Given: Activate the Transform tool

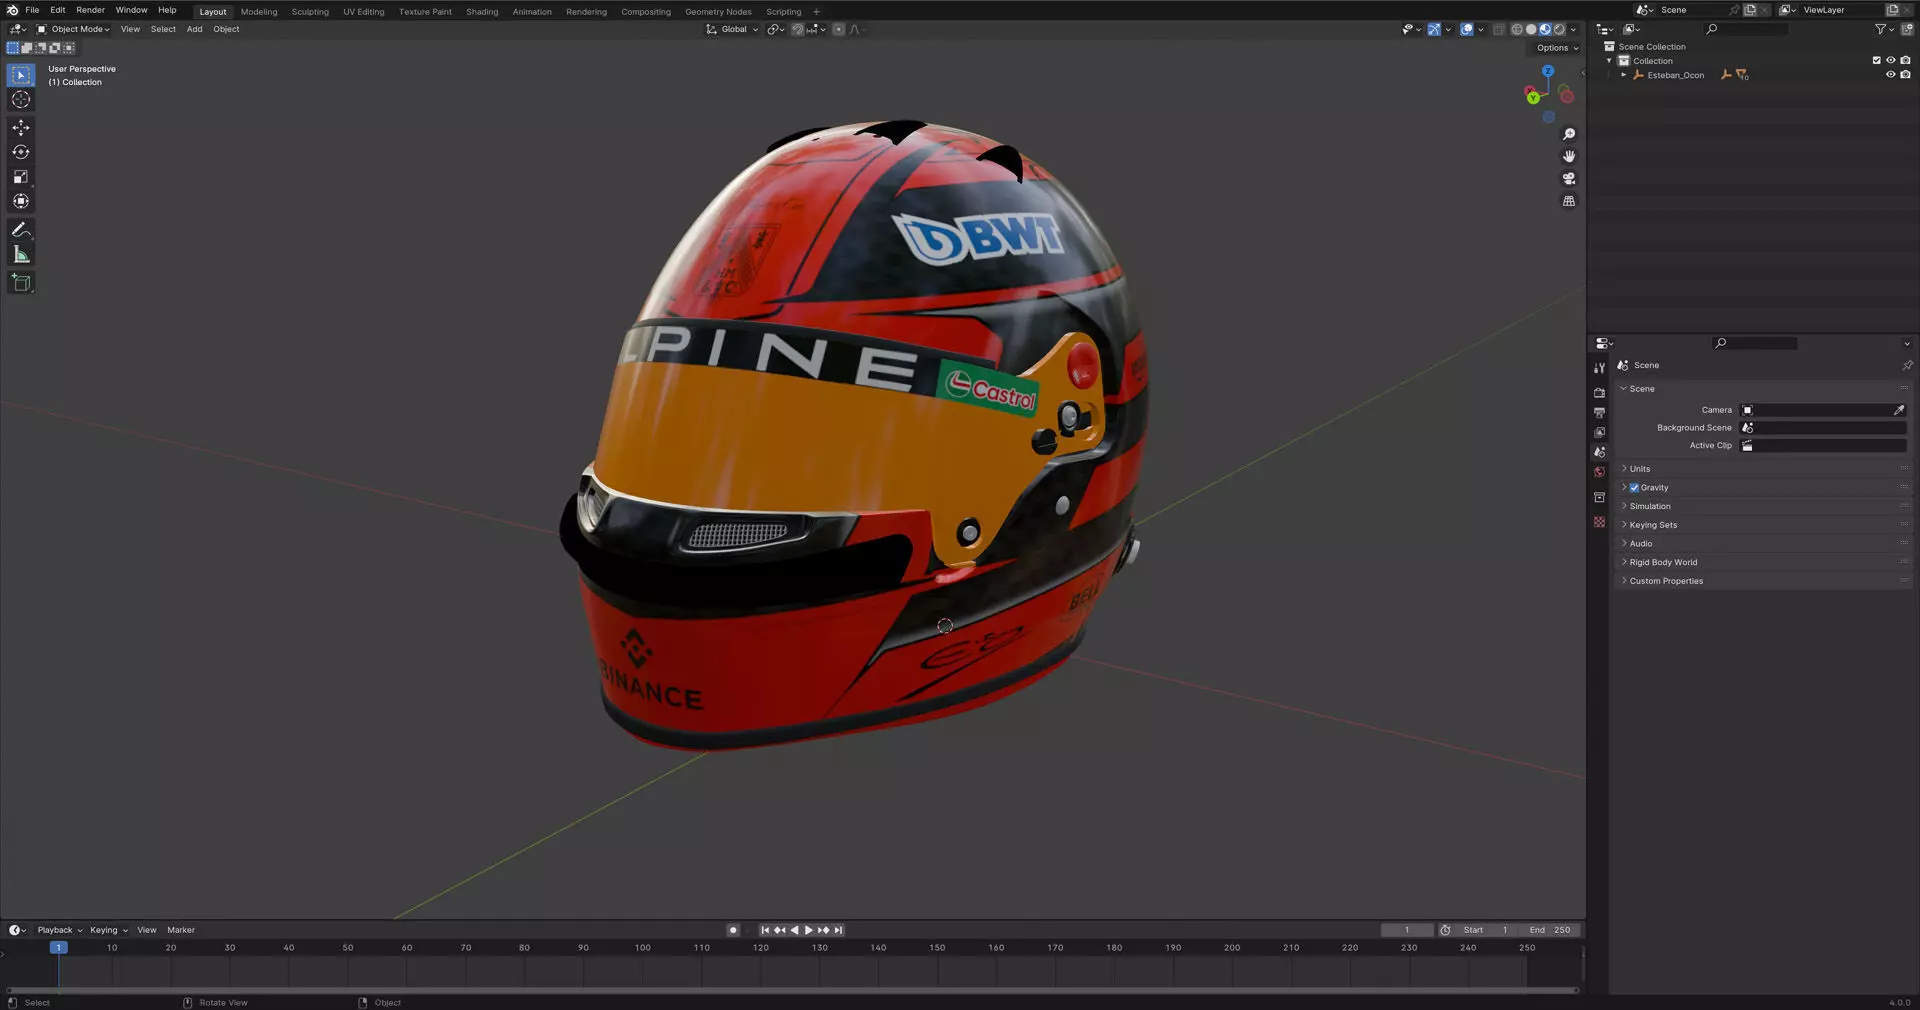Looking at the screenshot, I should [21, 201].
